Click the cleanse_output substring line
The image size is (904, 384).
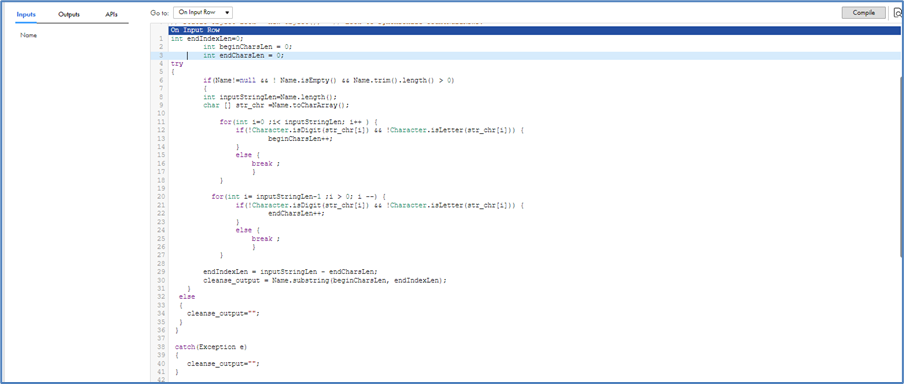point(325,280)
